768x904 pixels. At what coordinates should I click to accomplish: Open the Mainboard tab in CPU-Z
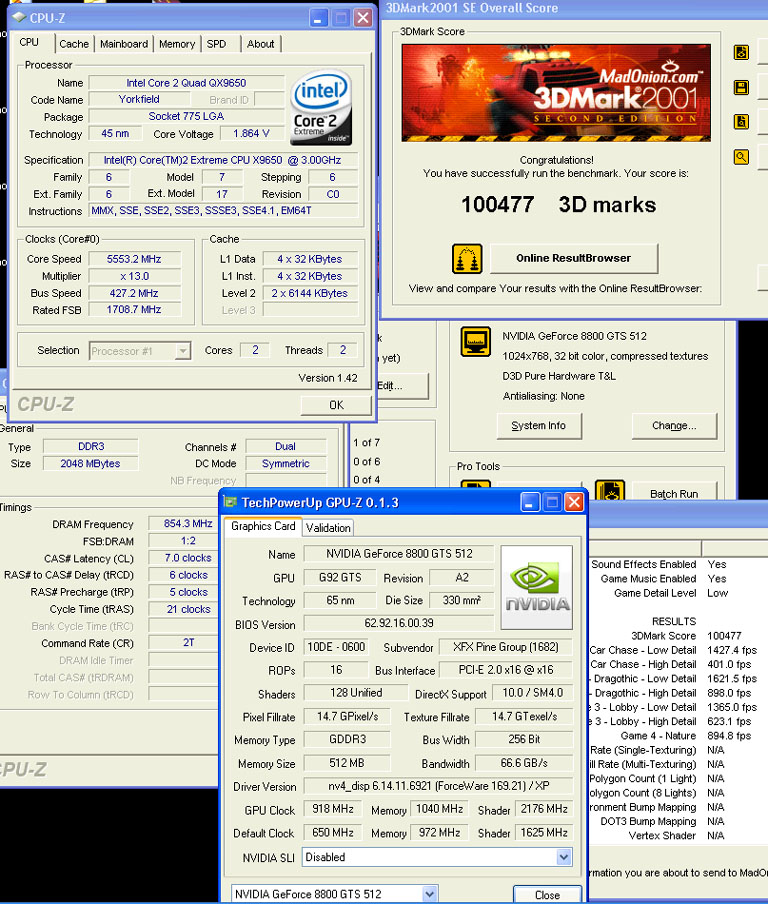[123, 44]
